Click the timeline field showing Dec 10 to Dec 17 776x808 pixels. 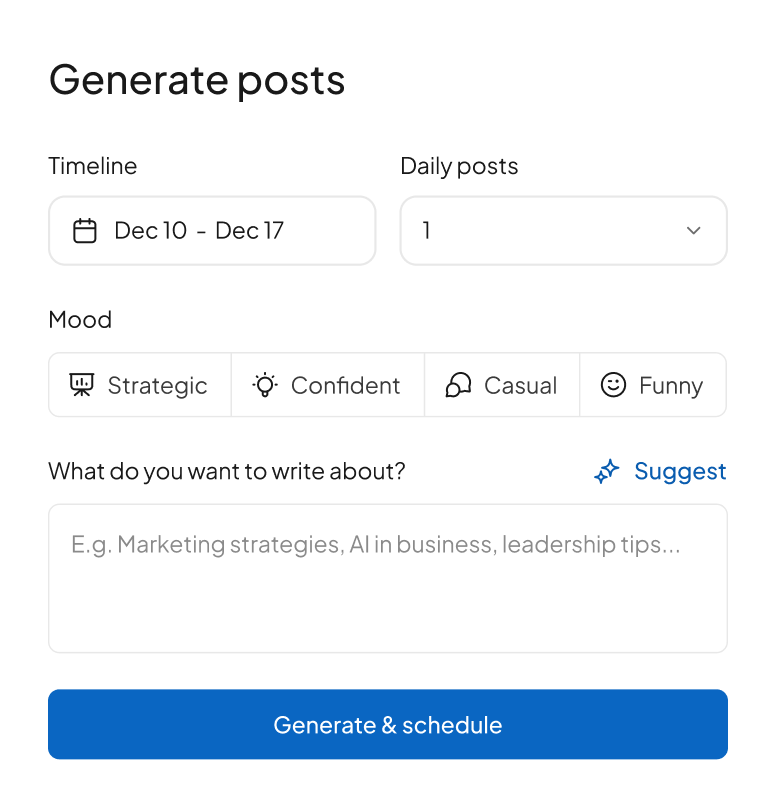click(x=212, y=231)
